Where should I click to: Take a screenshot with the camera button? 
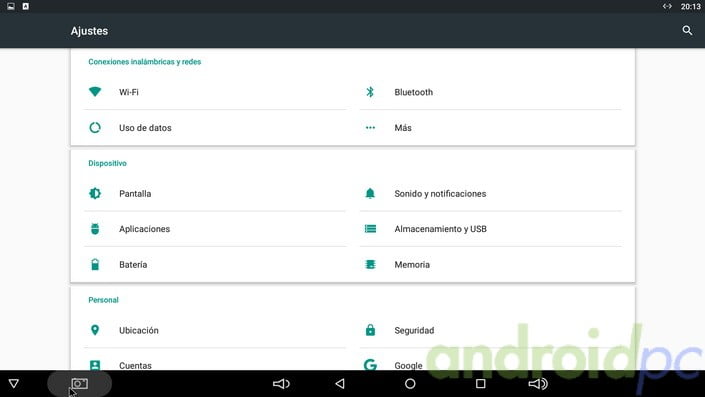click(80, 384)
